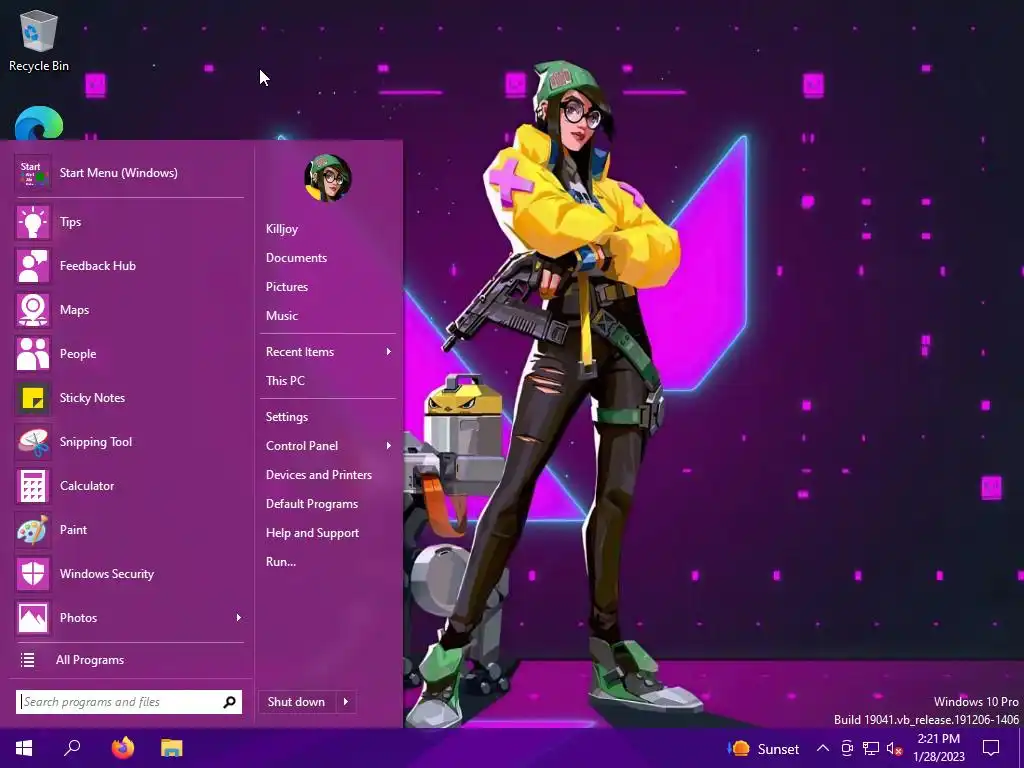The image size is (1024, 768).
Task: Open the Photos app icon
Action: (33, 618)
